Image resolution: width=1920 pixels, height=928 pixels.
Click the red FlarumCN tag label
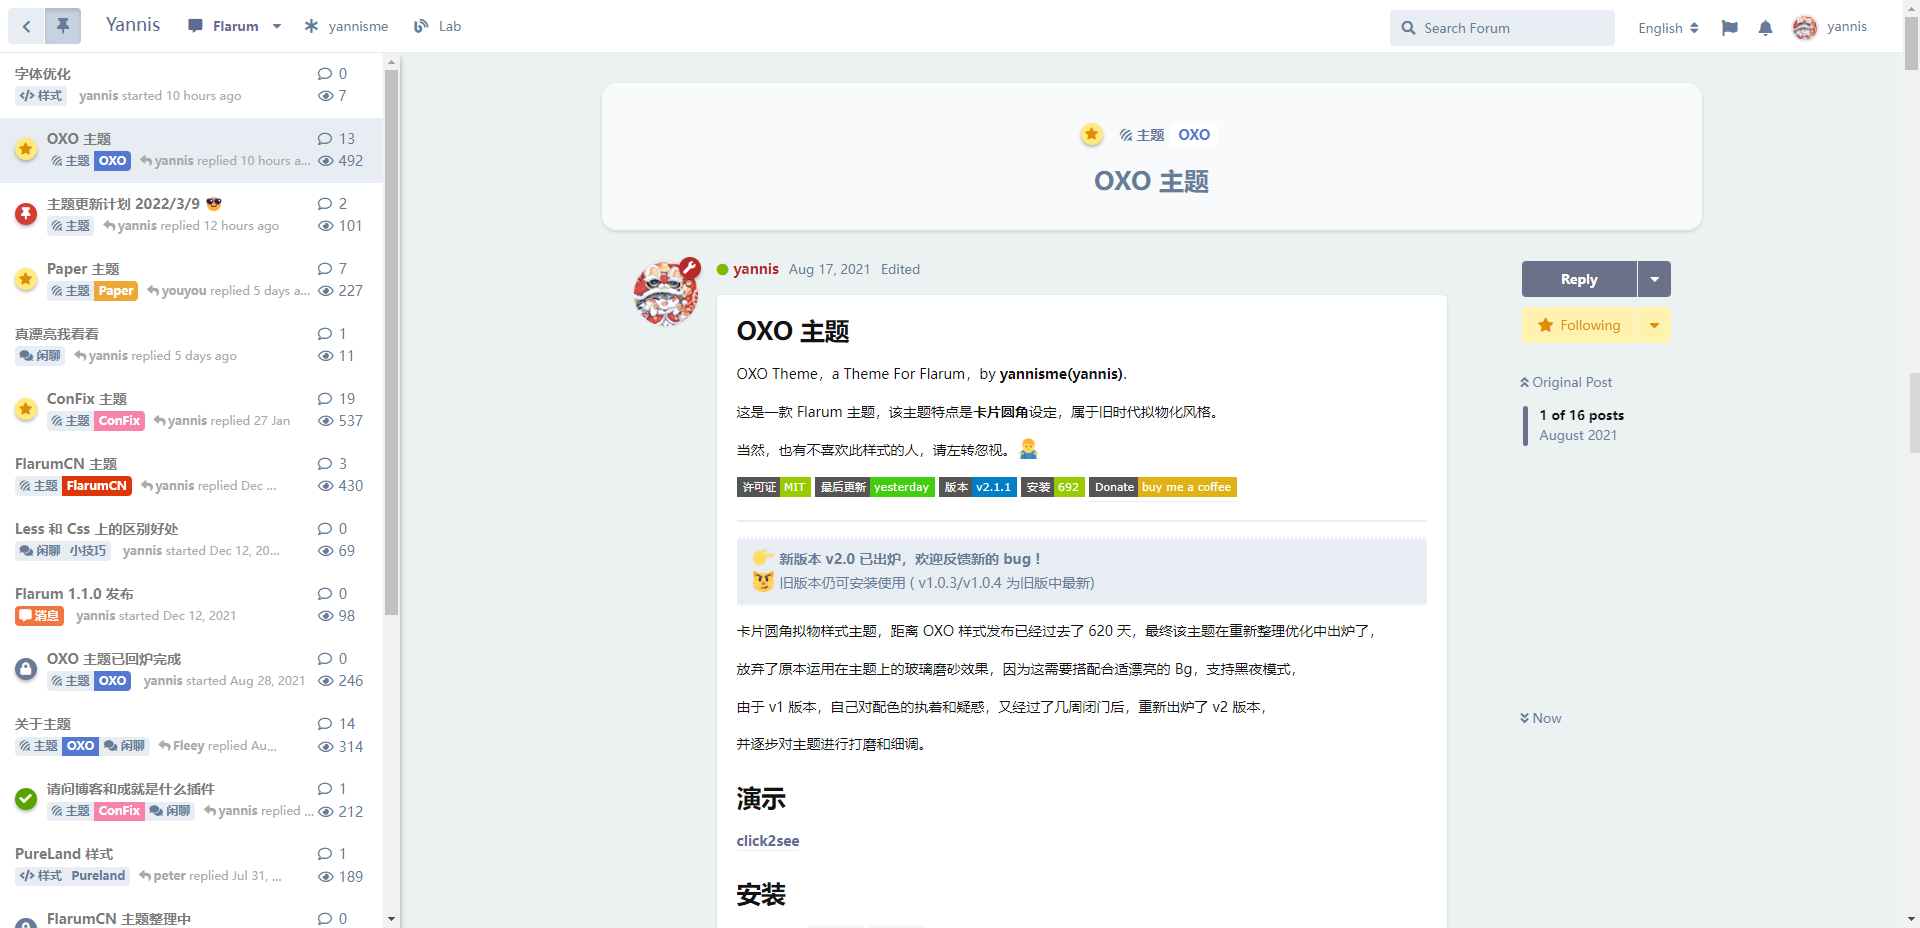[x=97, y=486]
